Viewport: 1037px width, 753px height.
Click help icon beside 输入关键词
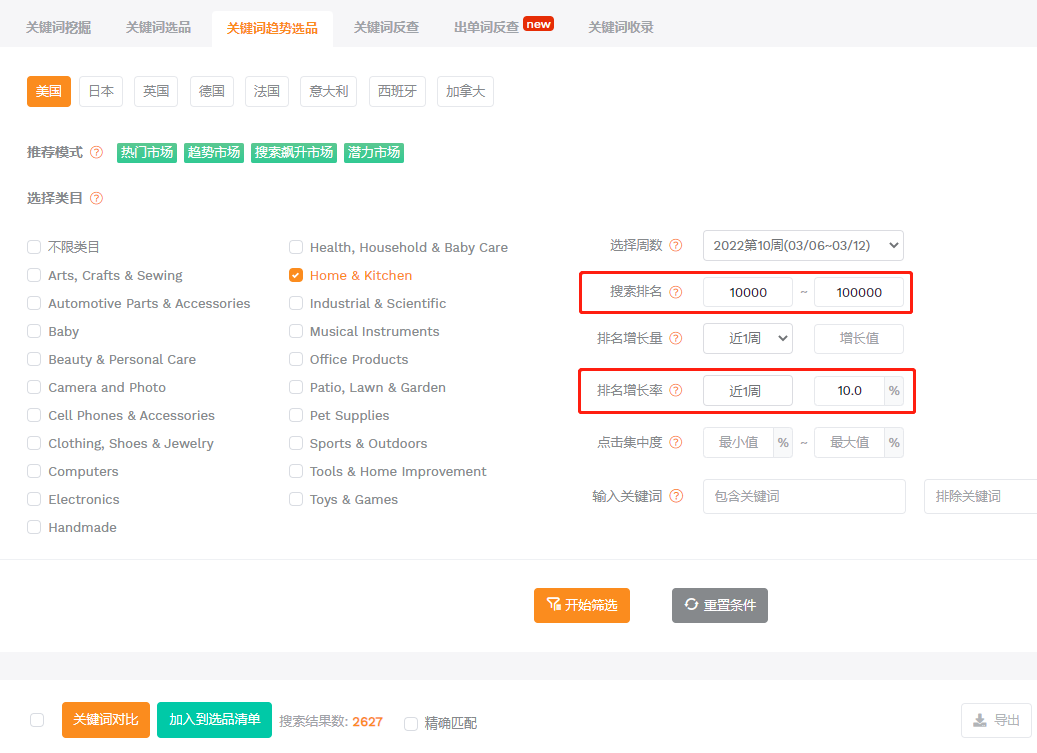(x=676, y=496)
